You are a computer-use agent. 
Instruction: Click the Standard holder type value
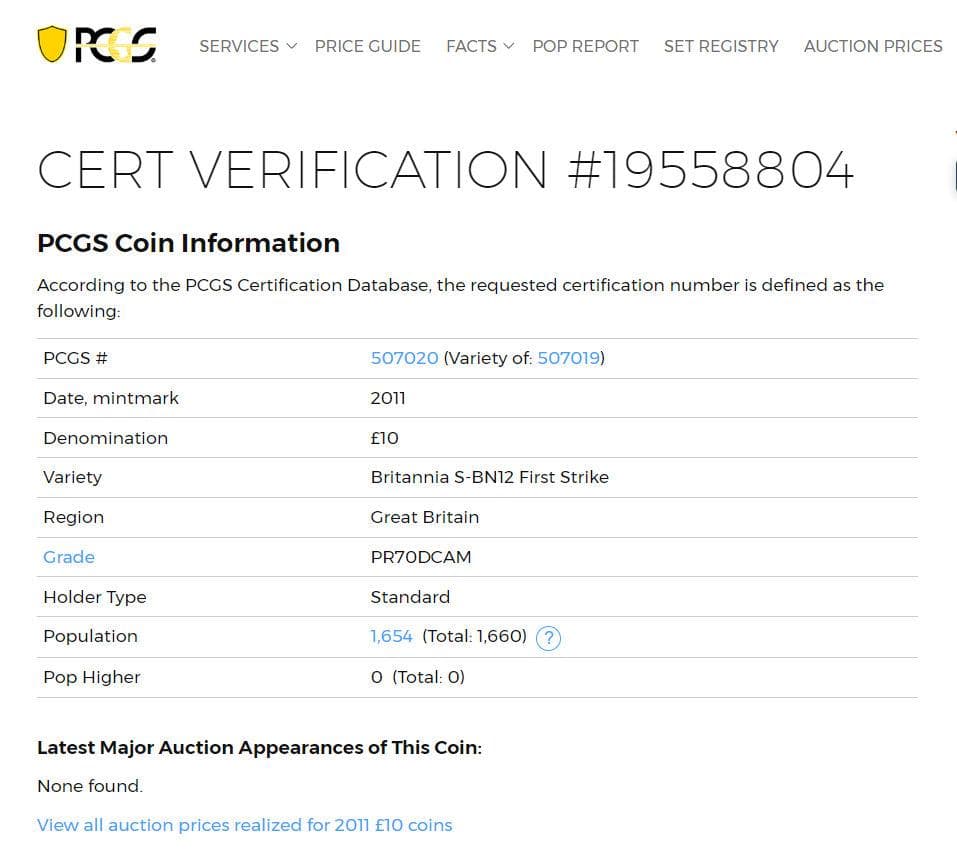point(410,597)
